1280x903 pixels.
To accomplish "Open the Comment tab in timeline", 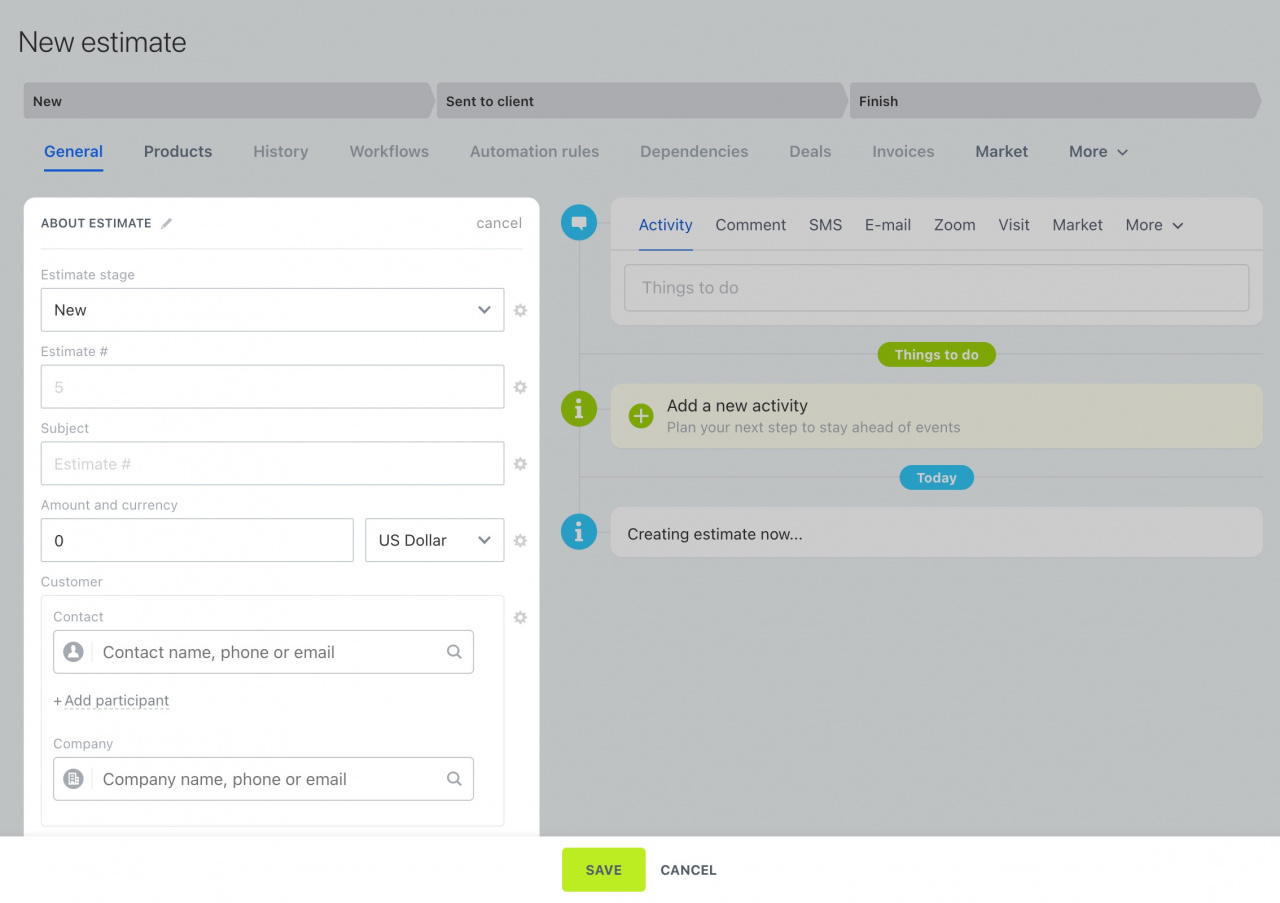I will click(750, 225).
